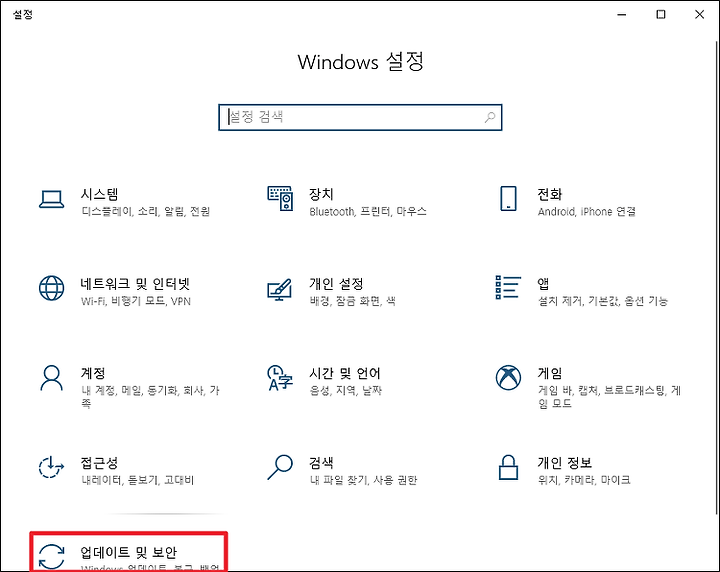Open the 시간 및 언어 clock icon
The height and width of the screenshot is (572, 720).
[x=280, y=378]
